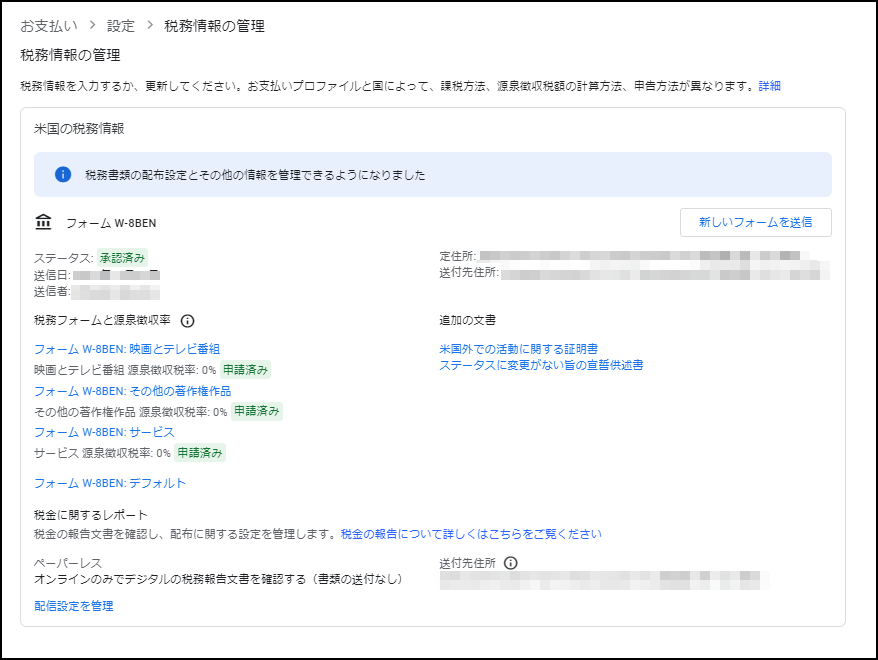Open ステータスに変更がない旨の宣誓供述書 link
This screenshot has height=660, width=878.
click(541, 365)
